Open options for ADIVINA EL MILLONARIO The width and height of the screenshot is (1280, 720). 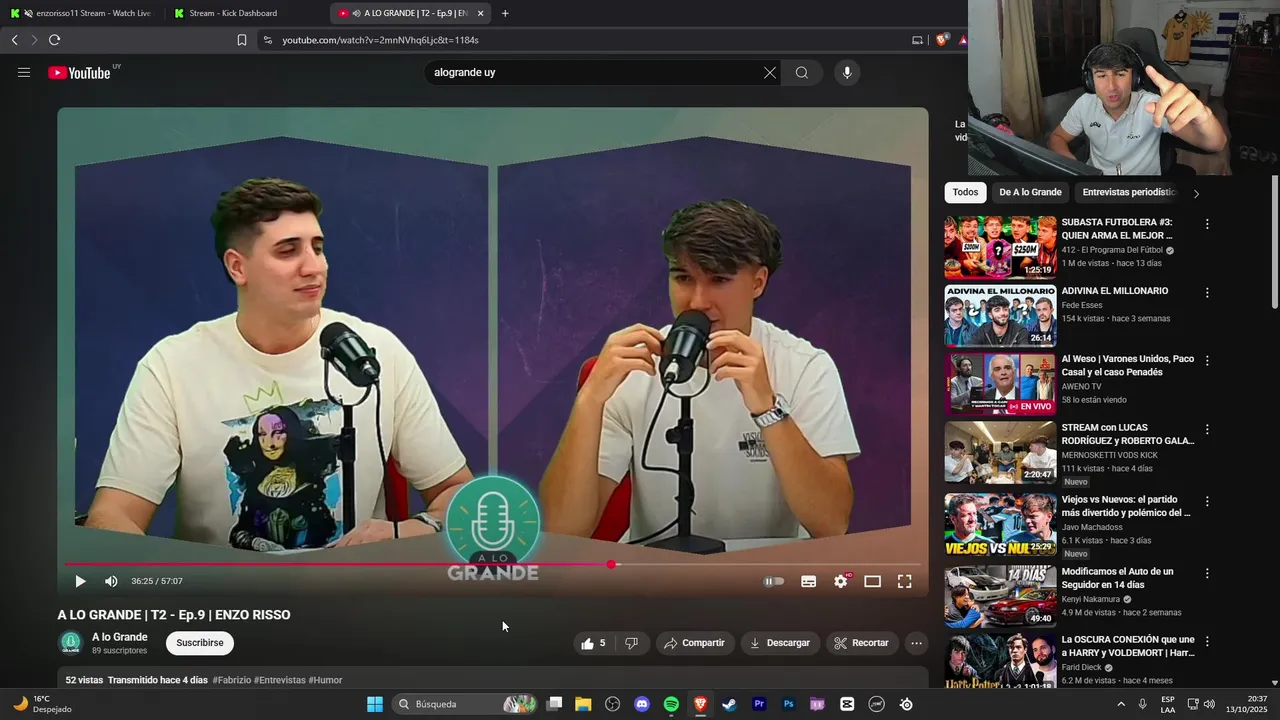pyautogui.click(x=1207, y=294)
